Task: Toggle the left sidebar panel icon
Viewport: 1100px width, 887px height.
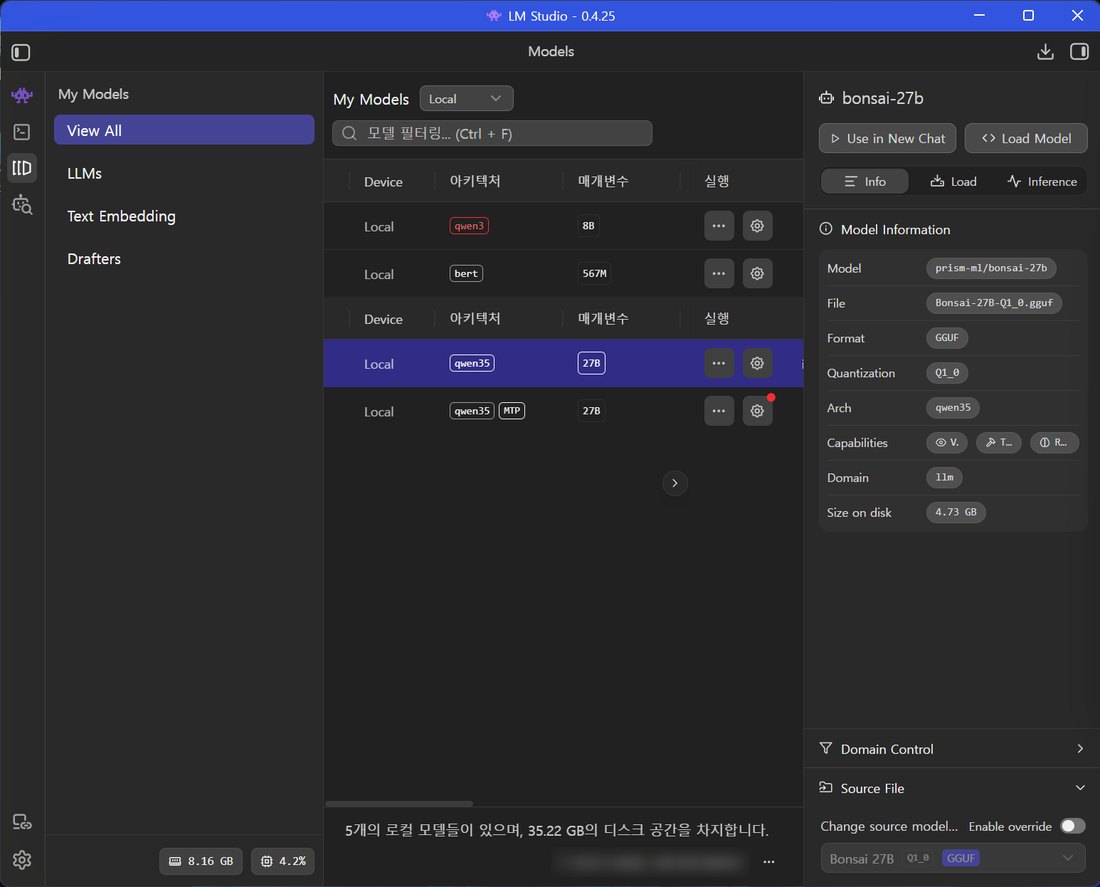Action: (x=21, y=53)
